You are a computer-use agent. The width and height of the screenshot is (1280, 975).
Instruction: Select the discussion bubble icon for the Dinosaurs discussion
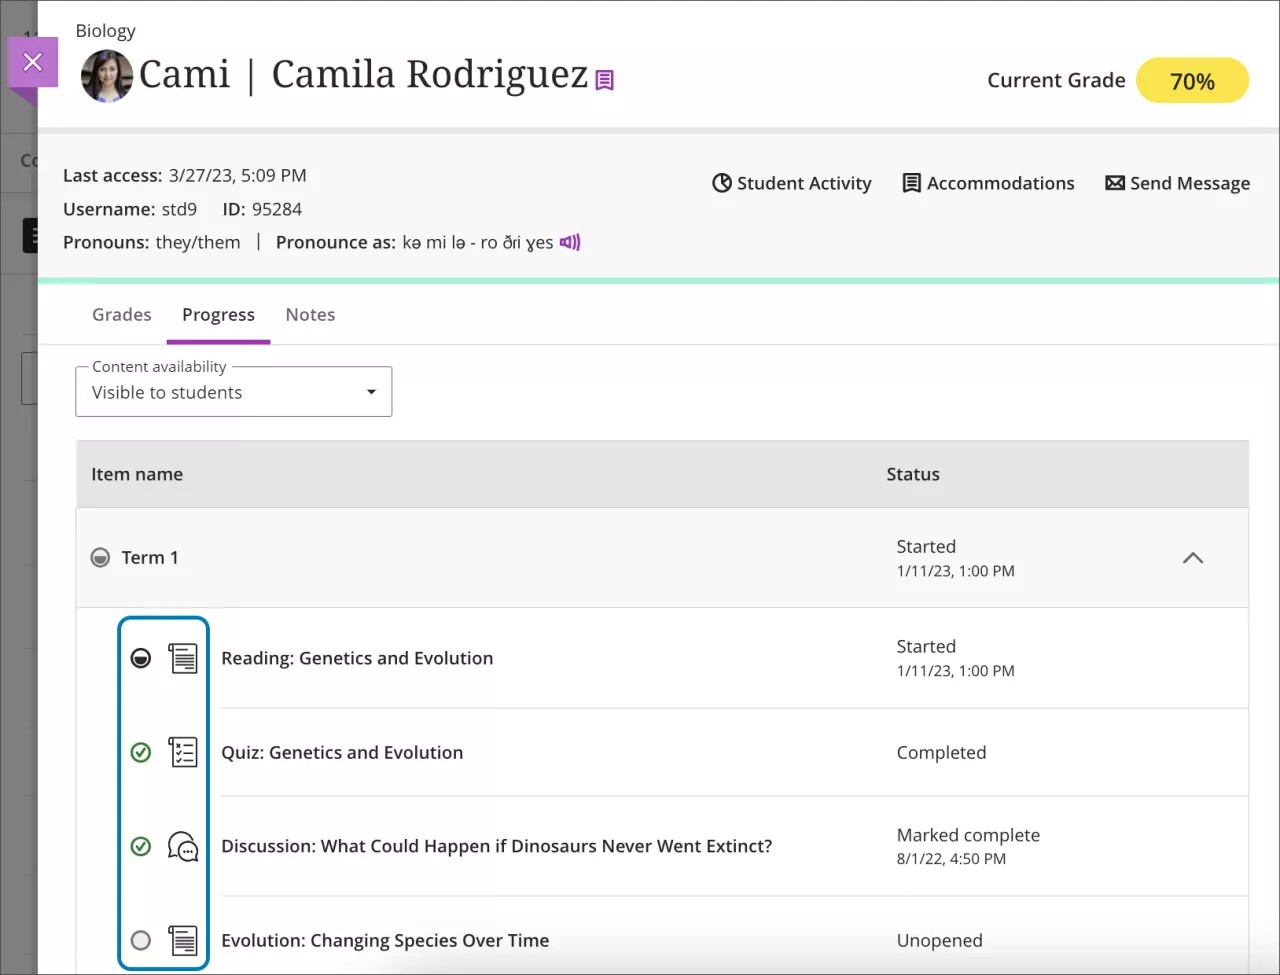(184, 846)
